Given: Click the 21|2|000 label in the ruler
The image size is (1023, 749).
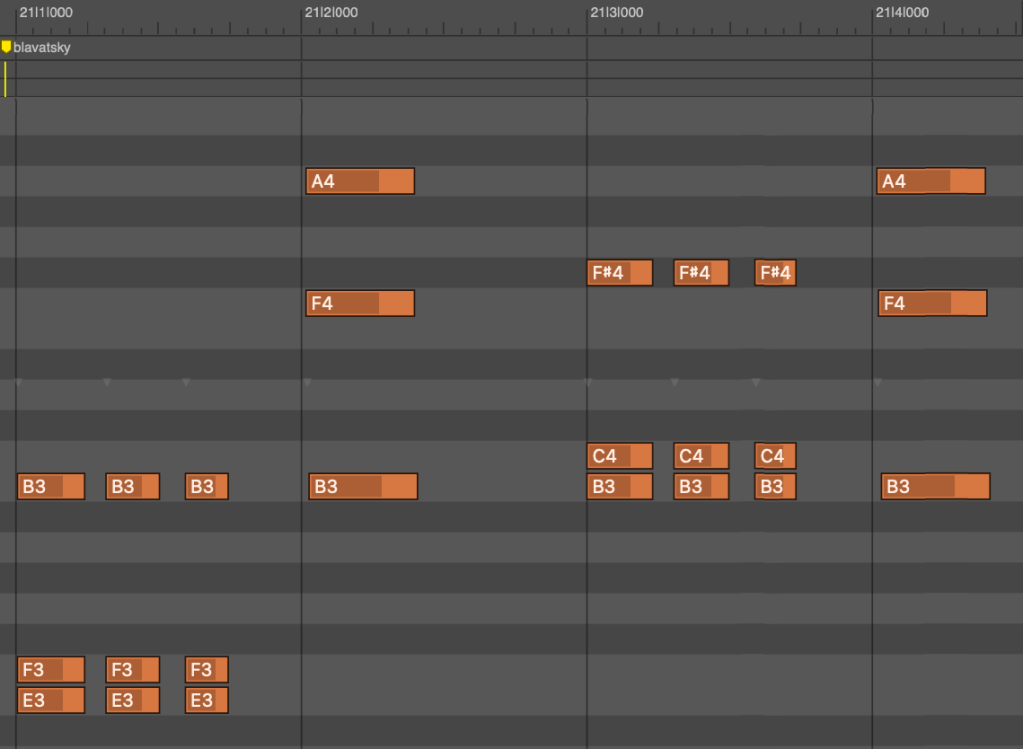Looking at the screenshot, I should pyautogui.click(x=331, y=13).
